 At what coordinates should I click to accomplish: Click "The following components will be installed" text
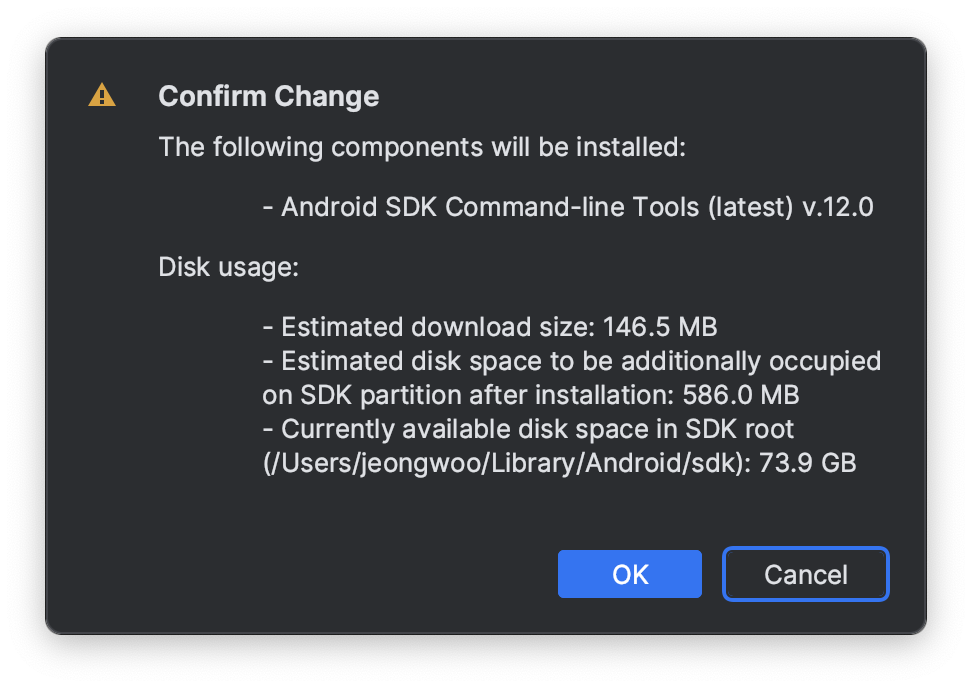(421, 148)
